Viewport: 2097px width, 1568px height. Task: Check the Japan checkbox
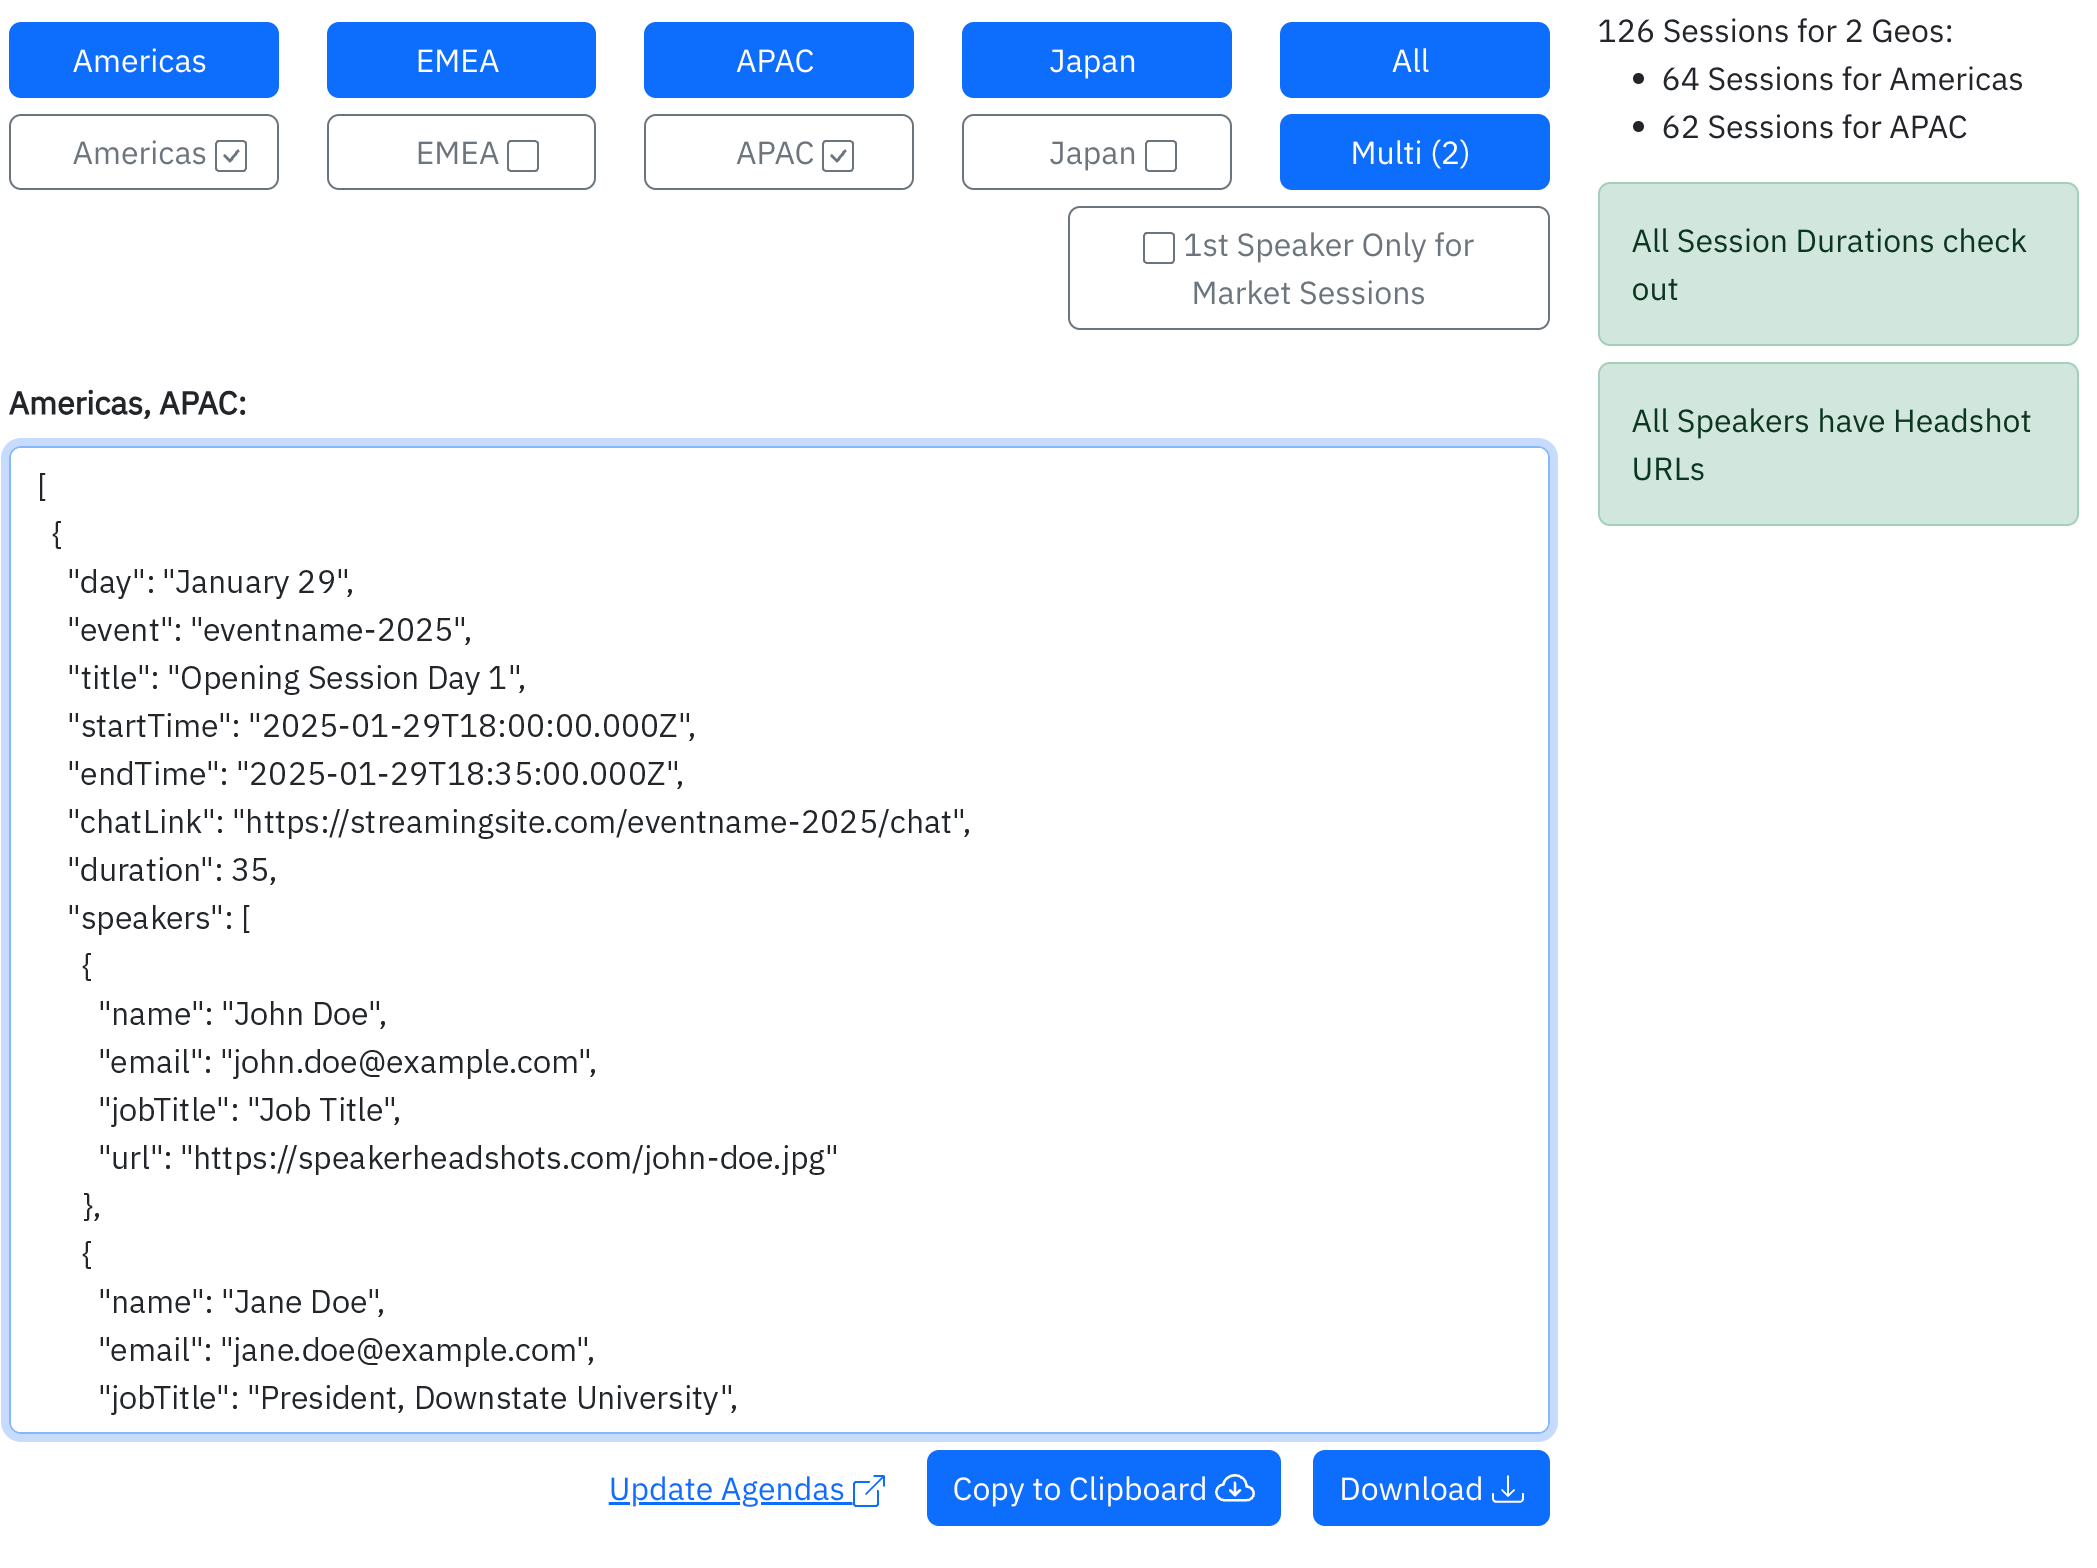pyautogui.click(x=1161, y=155)
